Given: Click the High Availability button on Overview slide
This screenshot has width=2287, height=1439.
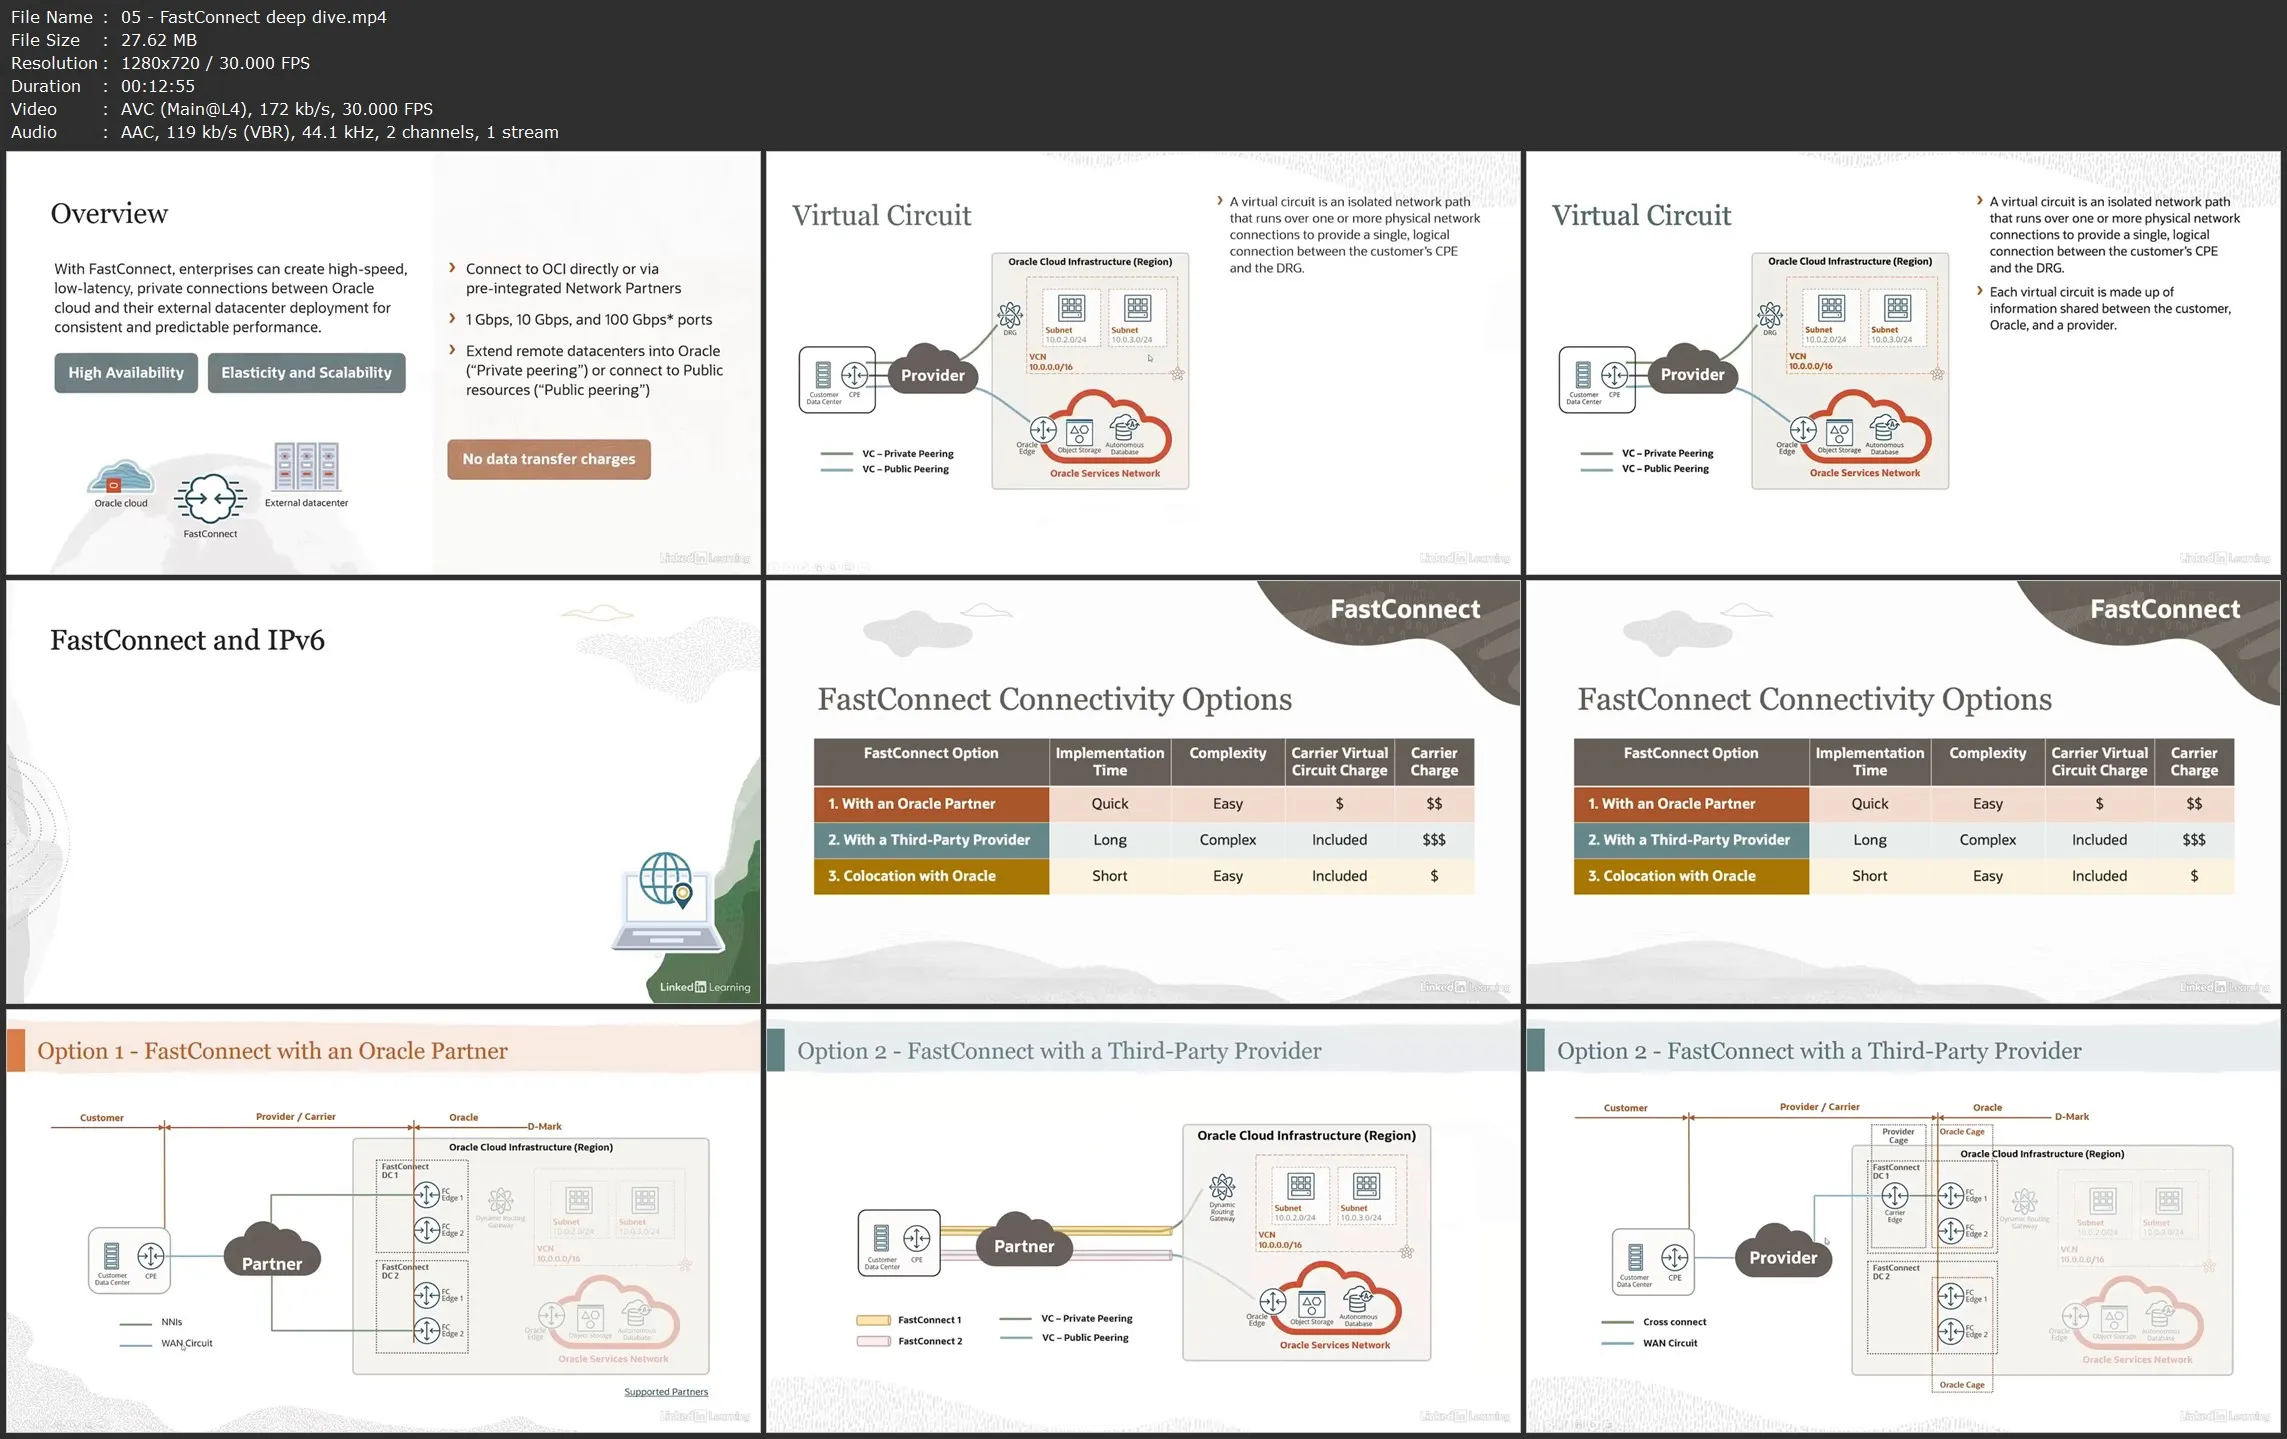Looking at the screenshot, I should click(126, 373).
